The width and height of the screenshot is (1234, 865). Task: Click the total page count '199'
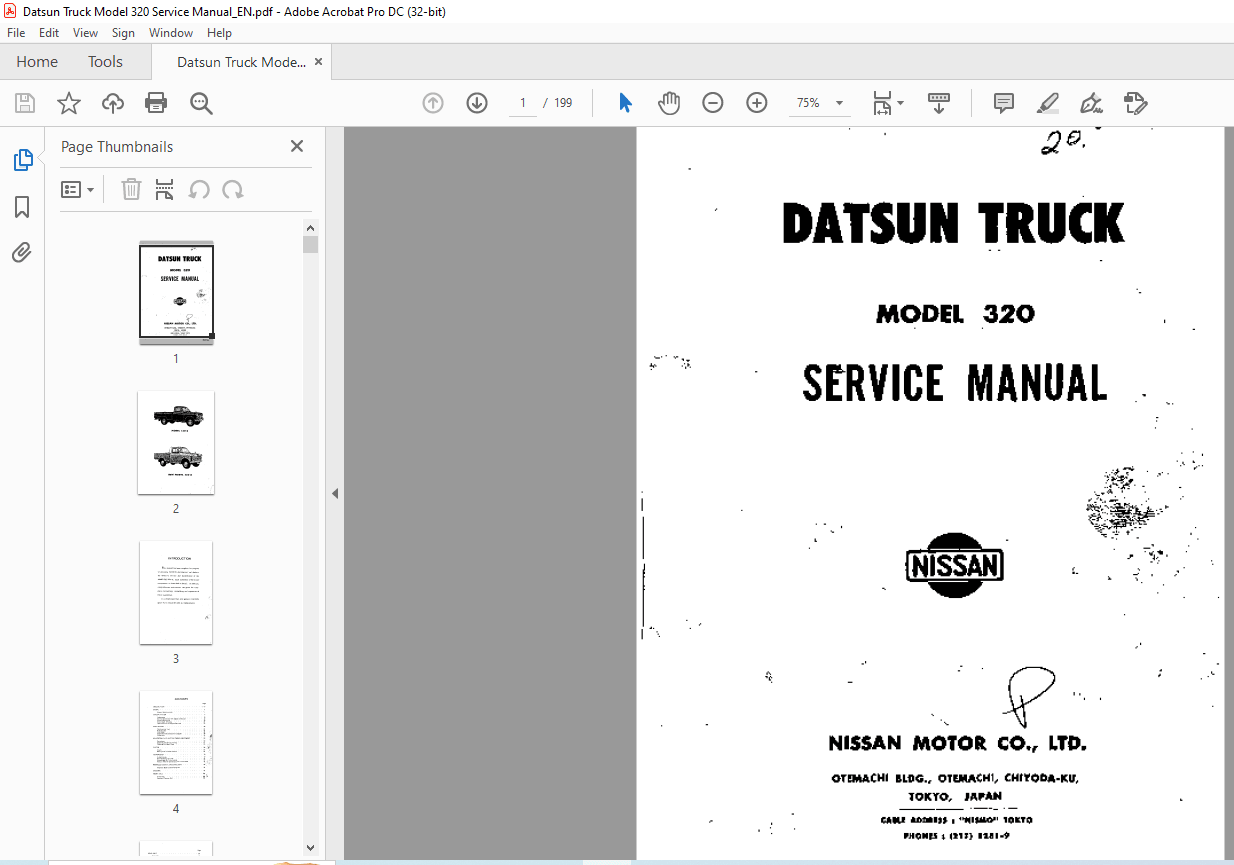(x=563, y=103)
